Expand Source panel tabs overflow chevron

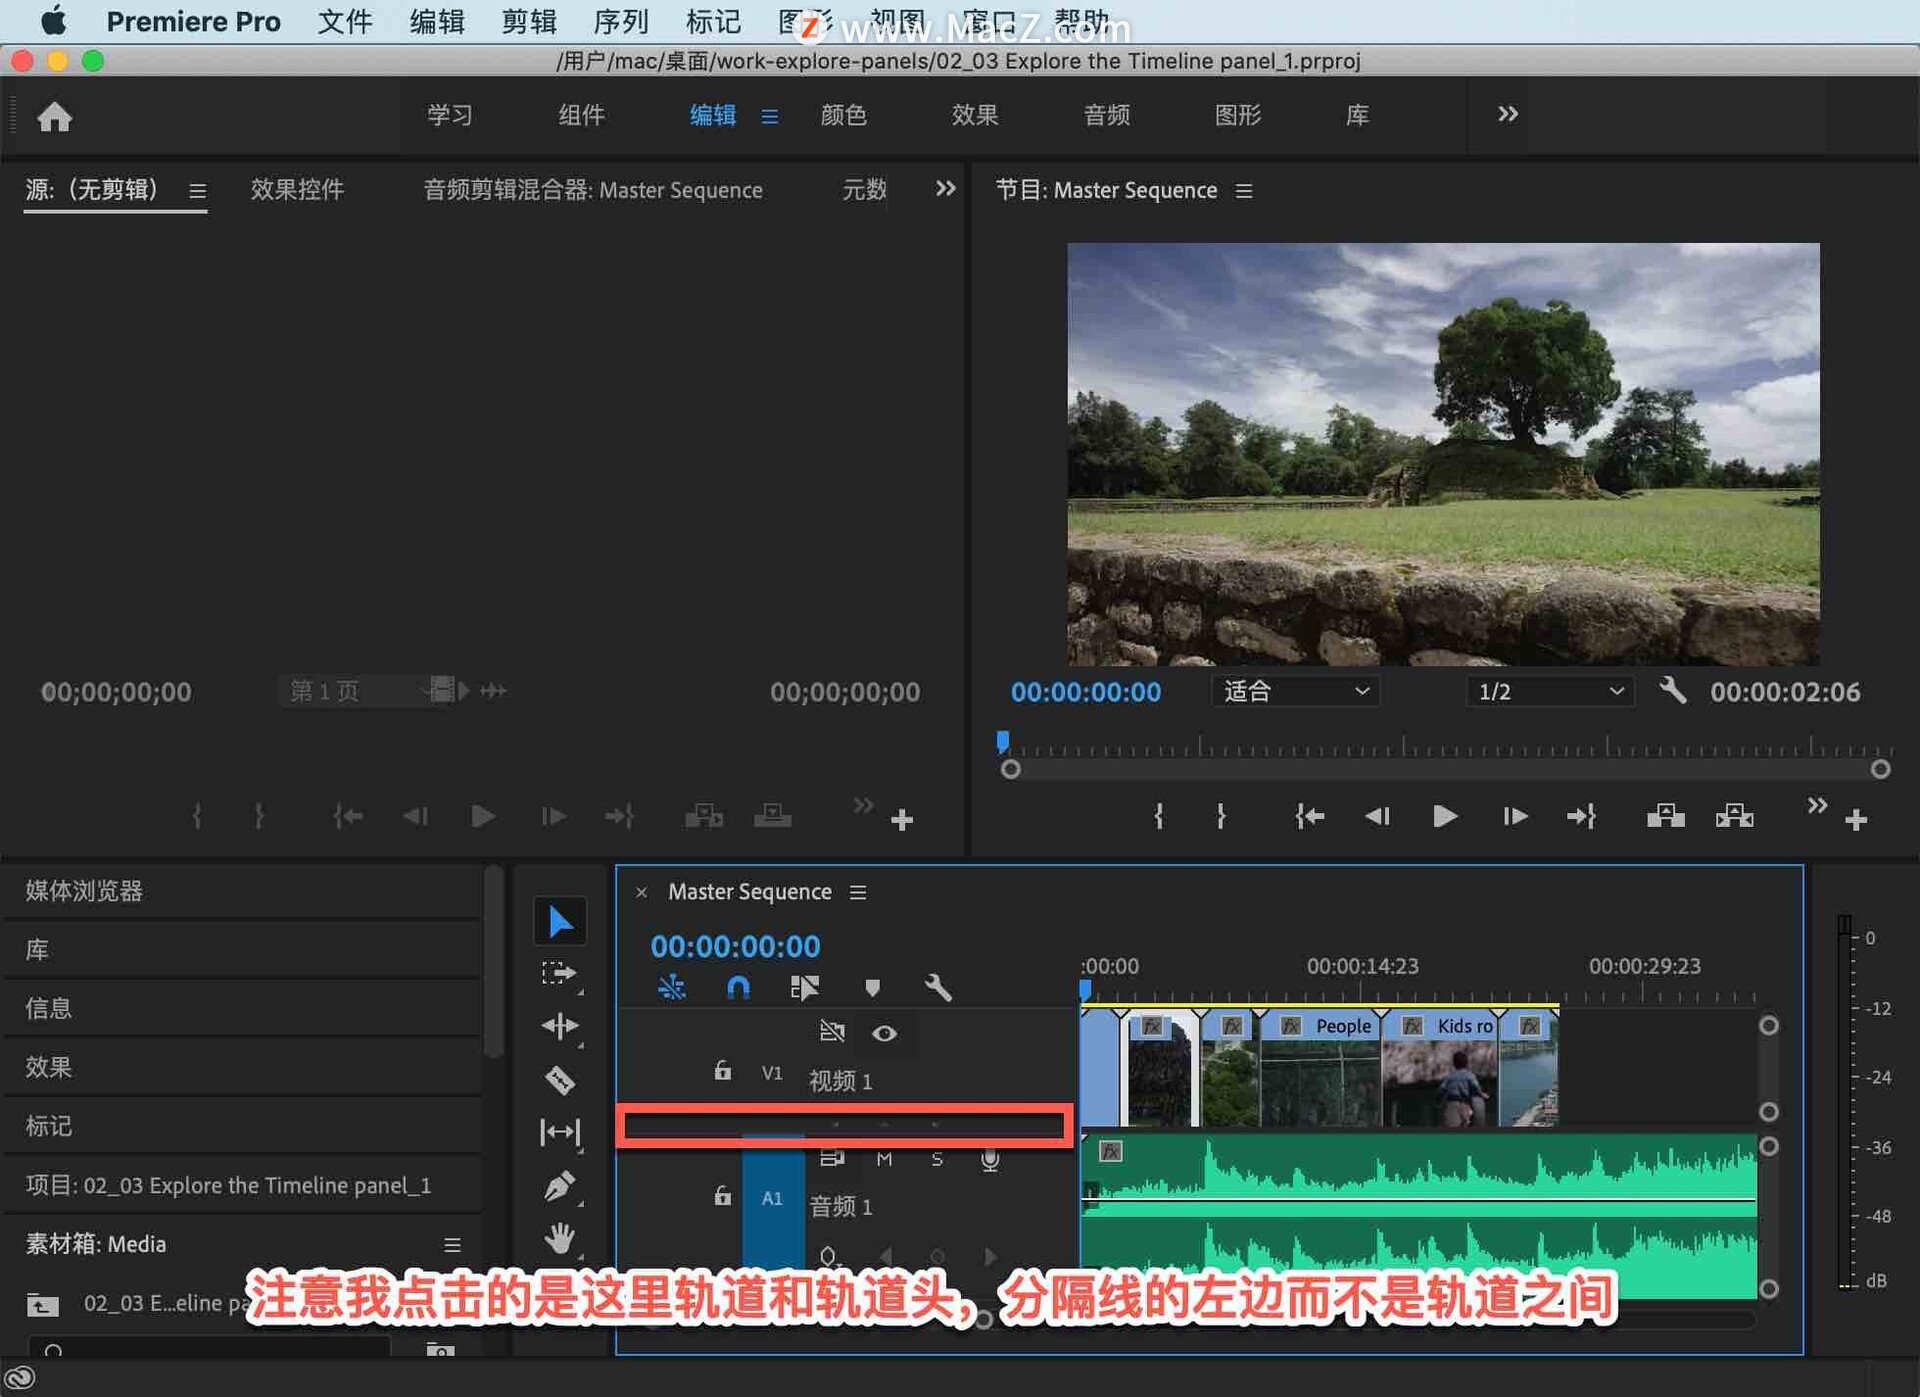click(x=945, y=188)
